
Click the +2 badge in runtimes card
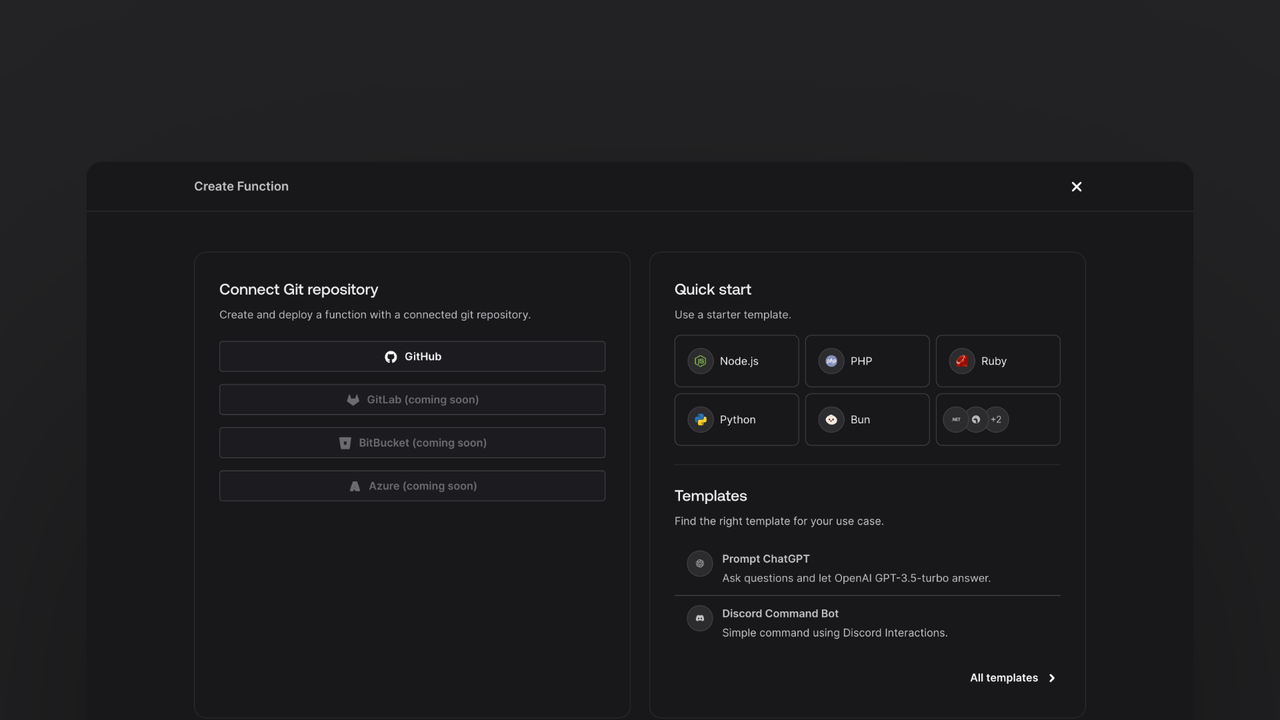[x=996, y=420]
